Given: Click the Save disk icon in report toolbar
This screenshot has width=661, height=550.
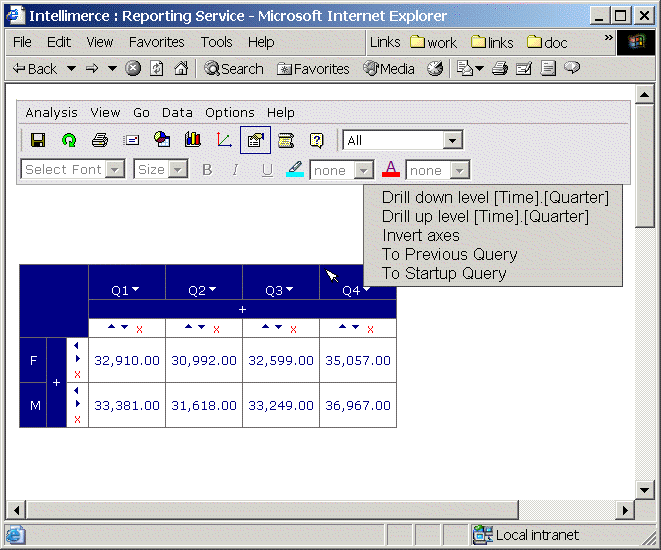Looking at the screenshot, I should pos(38,140).
